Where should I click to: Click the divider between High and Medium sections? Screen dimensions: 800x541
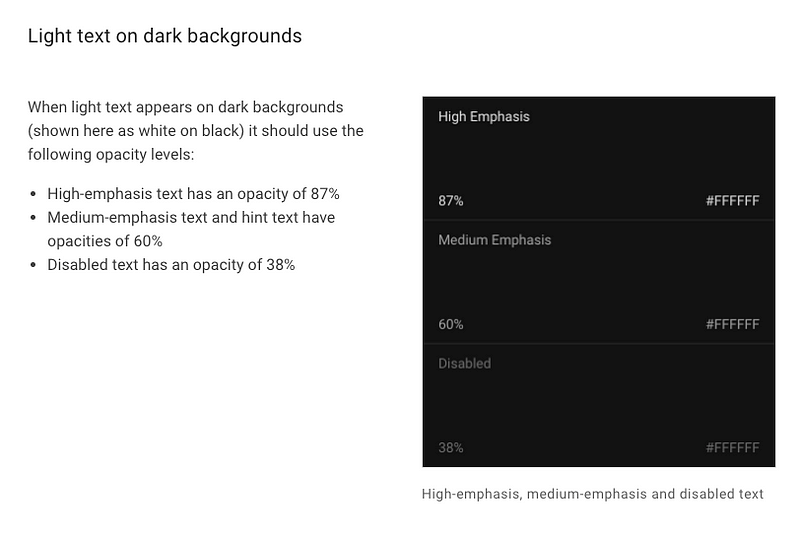(x=599, y=220)
